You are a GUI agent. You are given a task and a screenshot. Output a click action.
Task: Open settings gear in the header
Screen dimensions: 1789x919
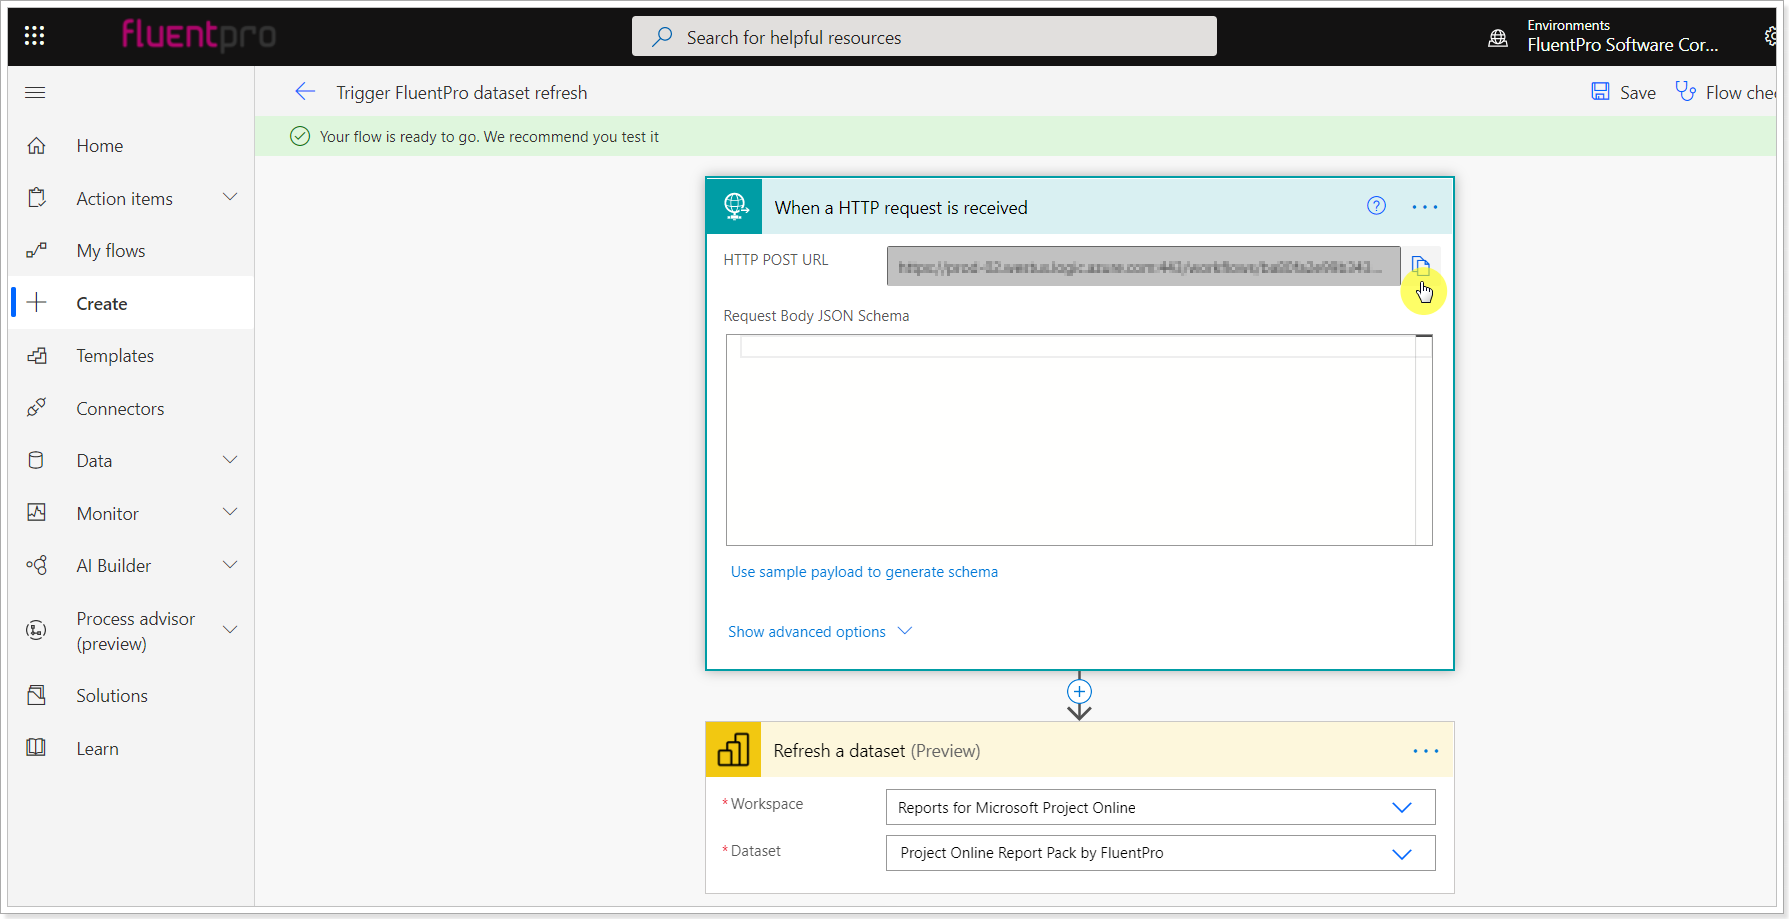pos(1771,36)
